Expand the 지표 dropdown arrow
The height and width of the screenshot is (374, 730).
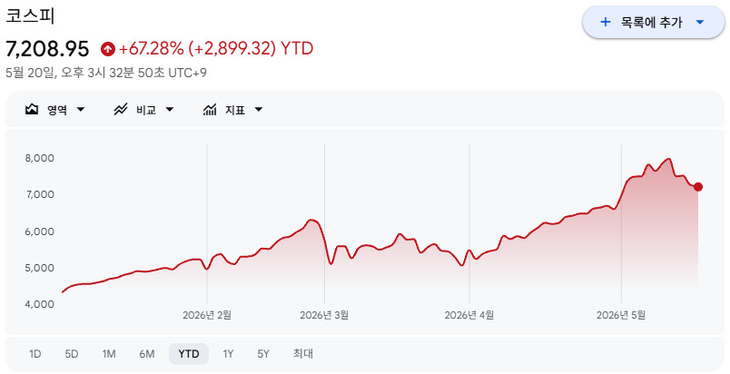pyautogui.click(x=259, y=110)
